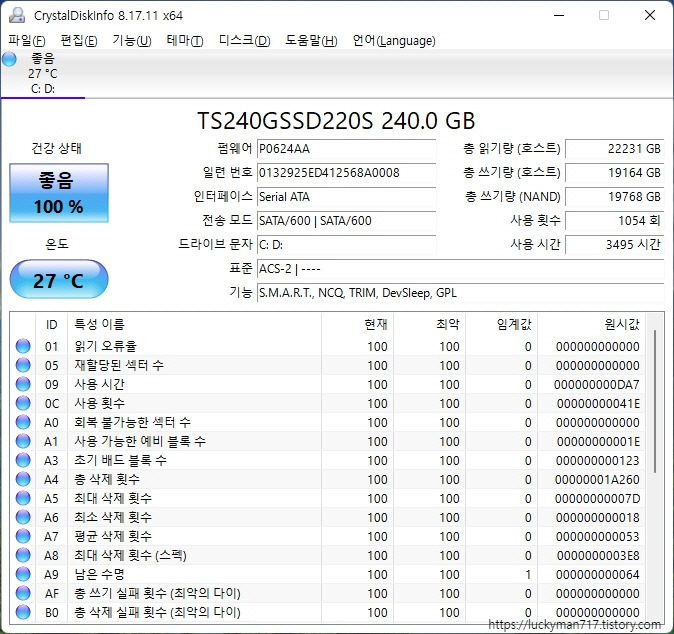Screen dimensions: 674x634
Task: Click the status orb for row A5
Action: [23, 498]
